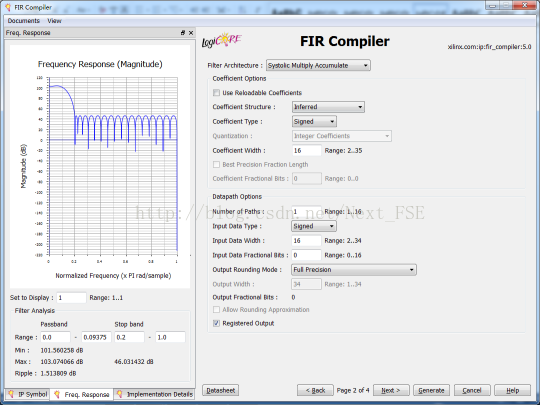Image resolution: width=540 pixels, height=405 pixels.
Task: Open the Quantization dropdown
Action: click(342, 136)
